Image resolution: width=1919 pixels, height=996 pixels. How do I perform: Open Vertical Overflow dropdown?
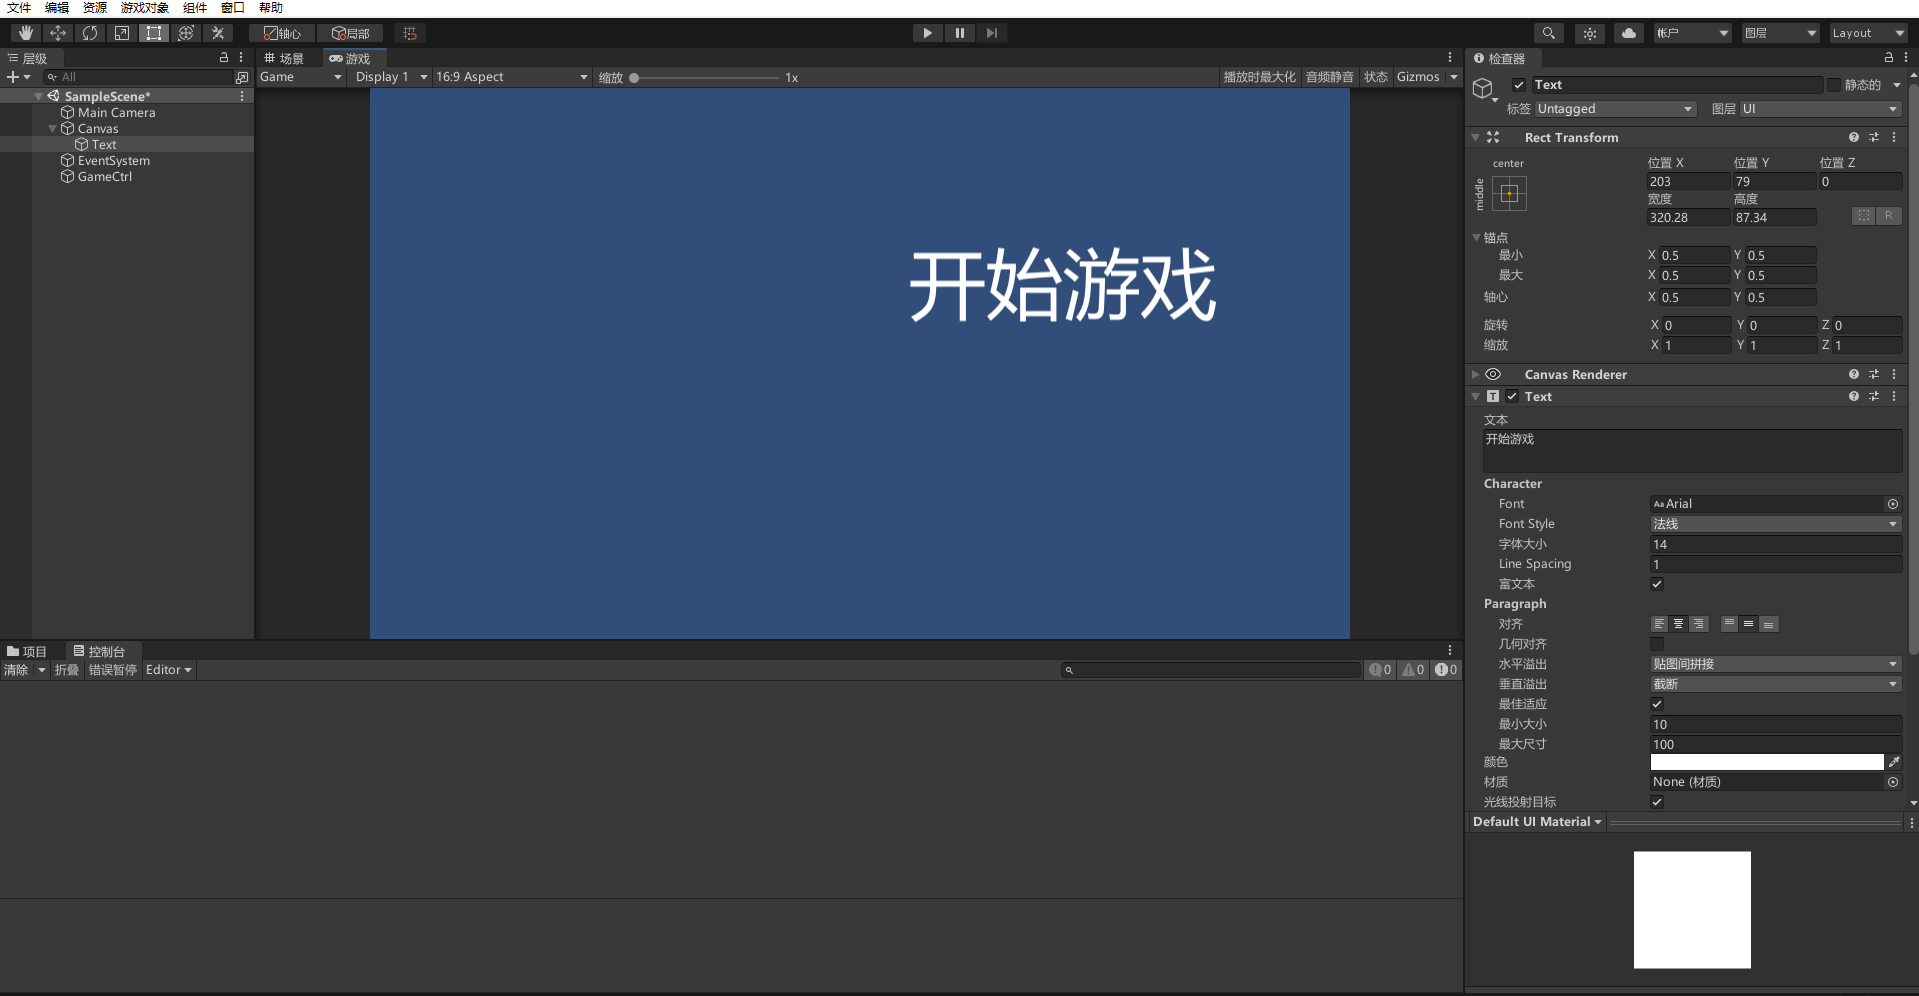tap(1775, 684)
